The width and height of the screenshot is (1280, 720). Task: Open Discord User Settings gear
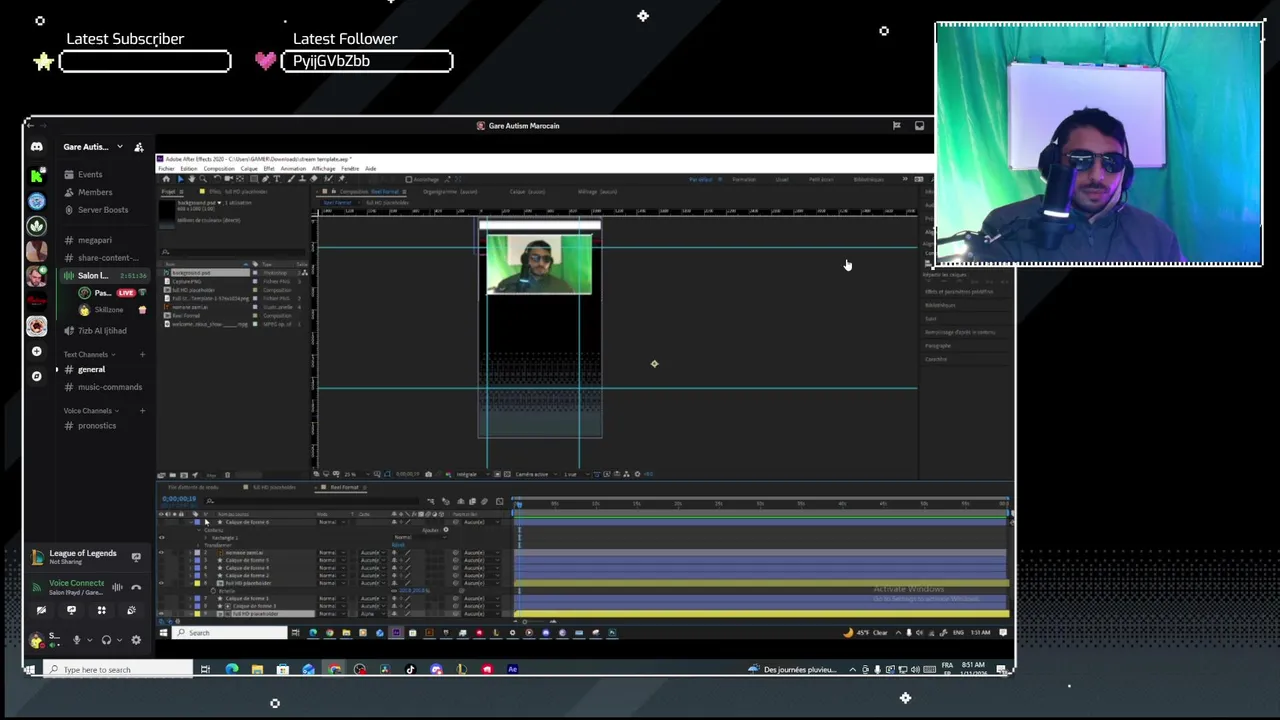pyautogui.click(x=136, y=640)
